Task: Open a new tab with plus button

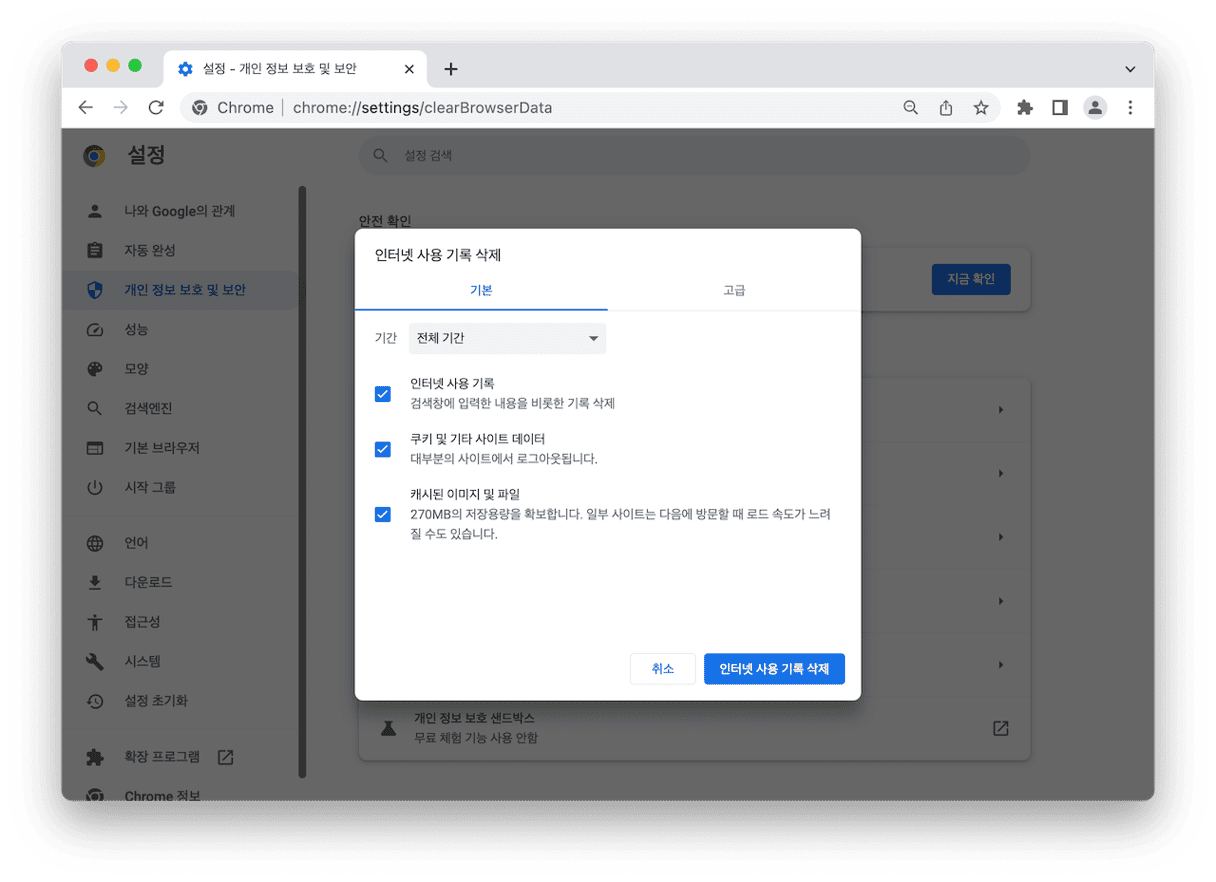Action: coord(451,69)
